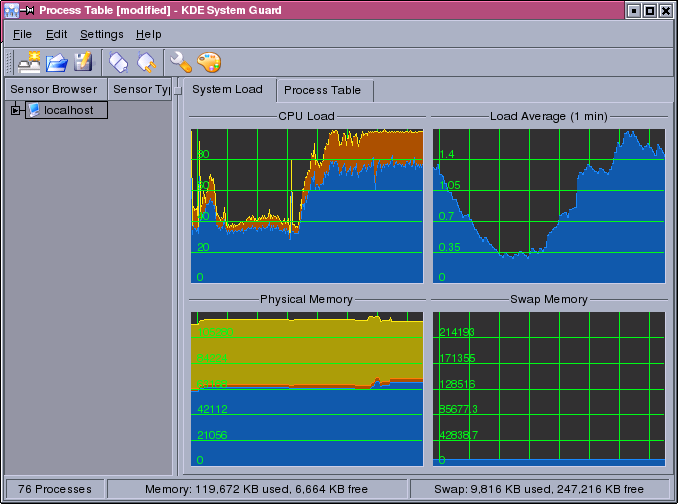Open the Help menu
This screenshot has width=678, height=504.
(x=148, y=34)
